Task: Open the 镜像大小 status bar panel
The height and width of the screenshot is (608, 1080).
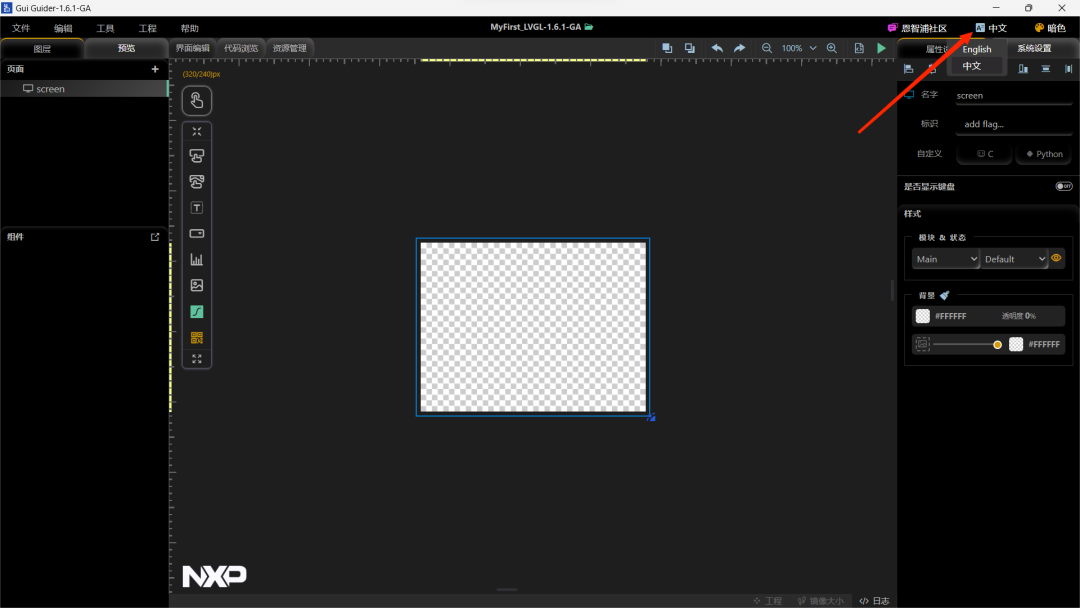Action: (820, 601)
